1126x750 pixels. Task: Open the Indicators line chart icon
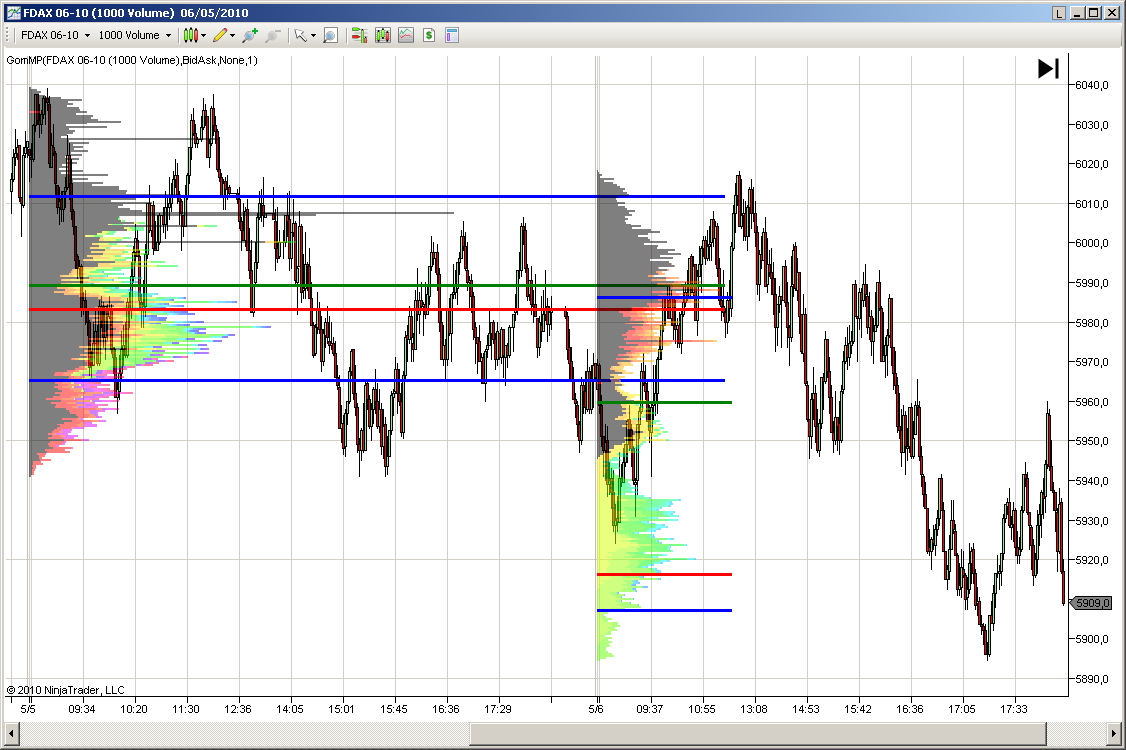(x=406, y=35)
